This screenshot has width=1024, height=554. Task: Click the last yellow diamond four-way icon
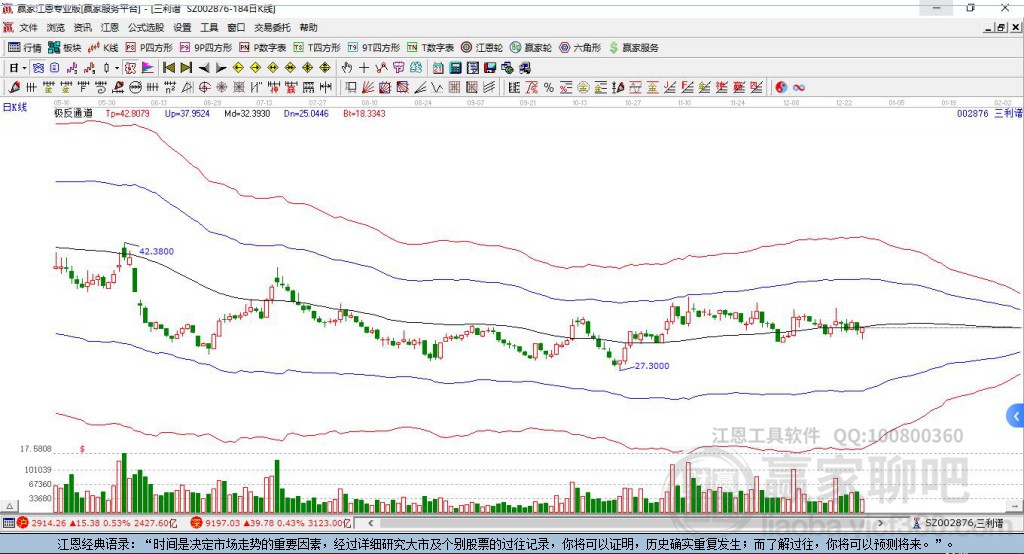325,68
